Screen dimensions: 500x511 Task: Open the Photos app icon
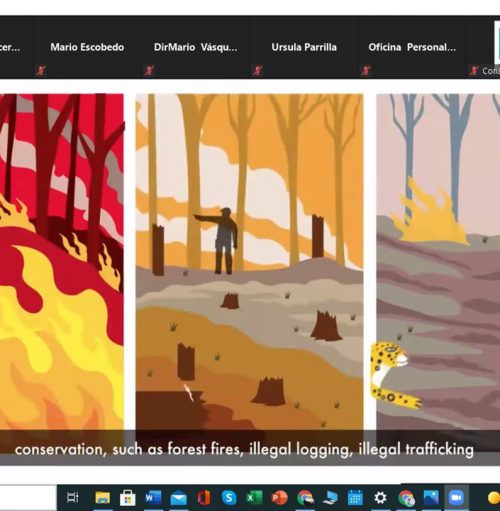click(x=431, y=498)
